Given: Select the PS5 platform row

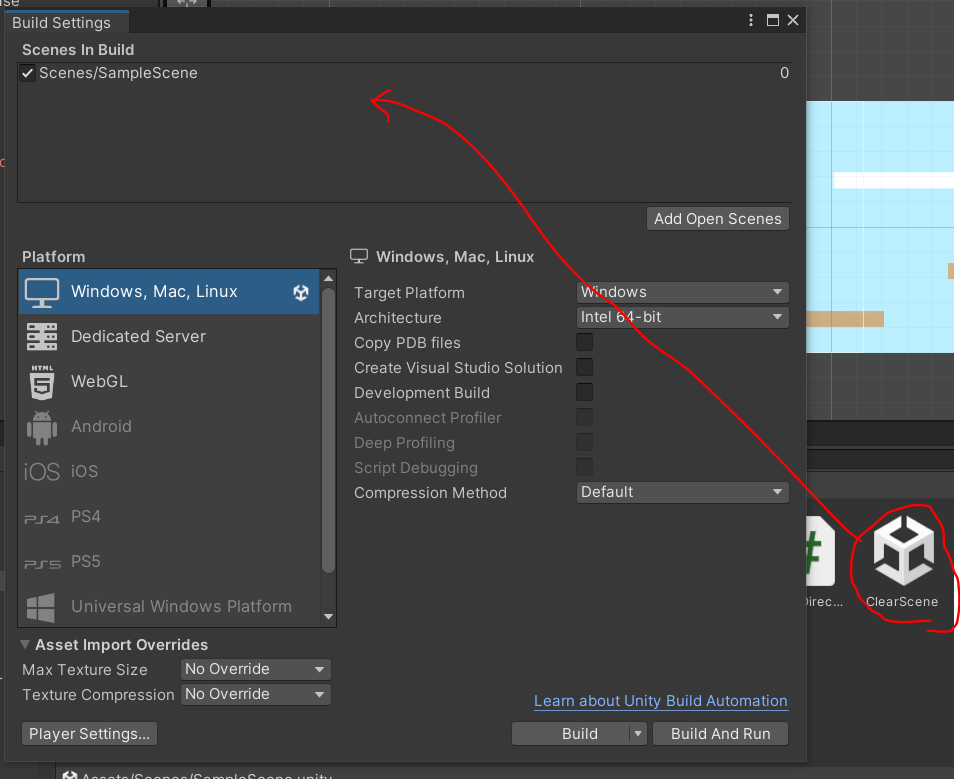Looking at the screenshot, I should 169,562.
